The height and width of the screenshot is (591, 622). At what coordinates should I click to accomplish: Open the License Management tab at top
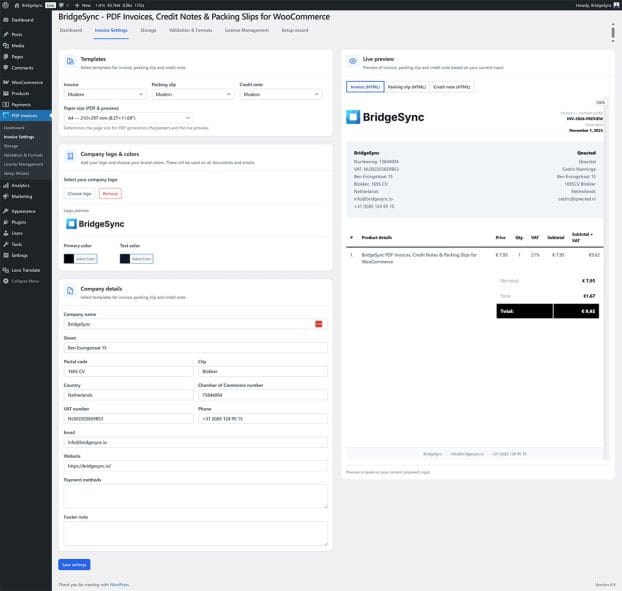(x=247, y=30)
